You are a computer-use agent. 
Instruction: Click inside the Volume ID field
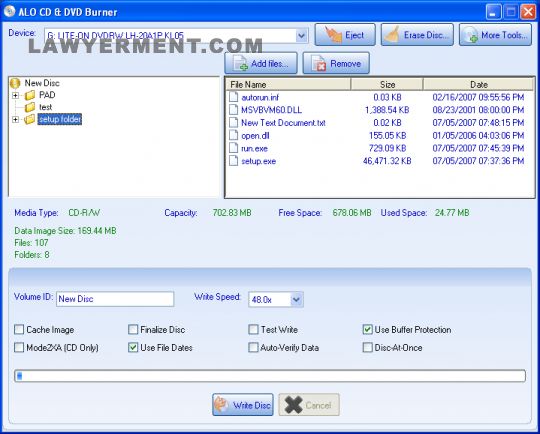115,299
